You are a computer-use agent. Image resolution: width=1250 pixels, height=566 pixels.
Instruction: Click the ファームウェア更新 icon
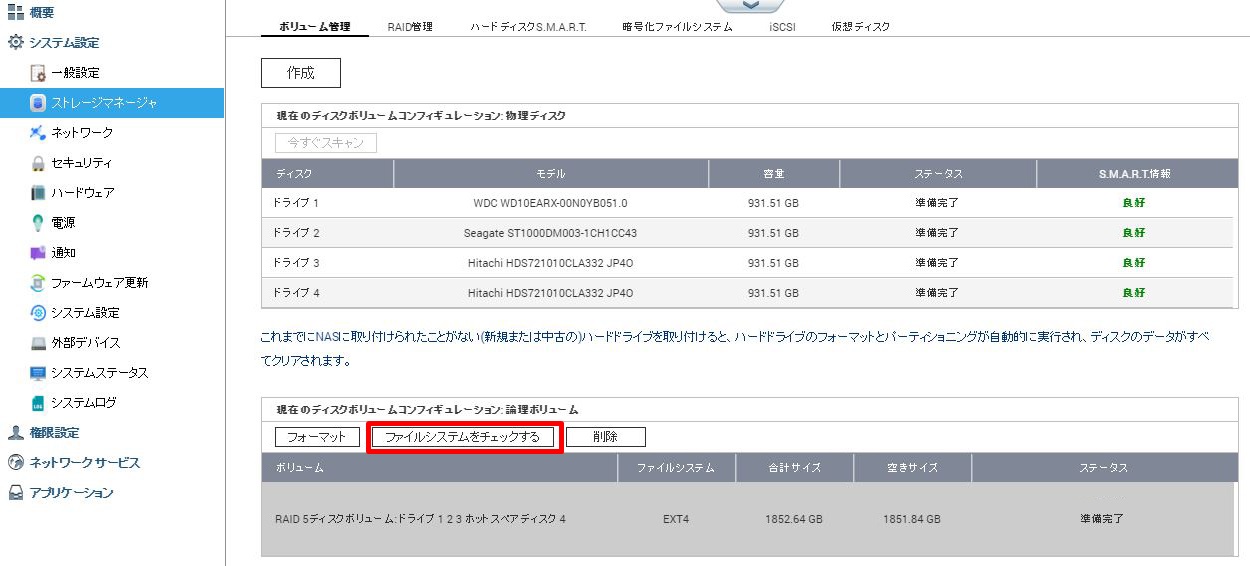tap(38, 283)
